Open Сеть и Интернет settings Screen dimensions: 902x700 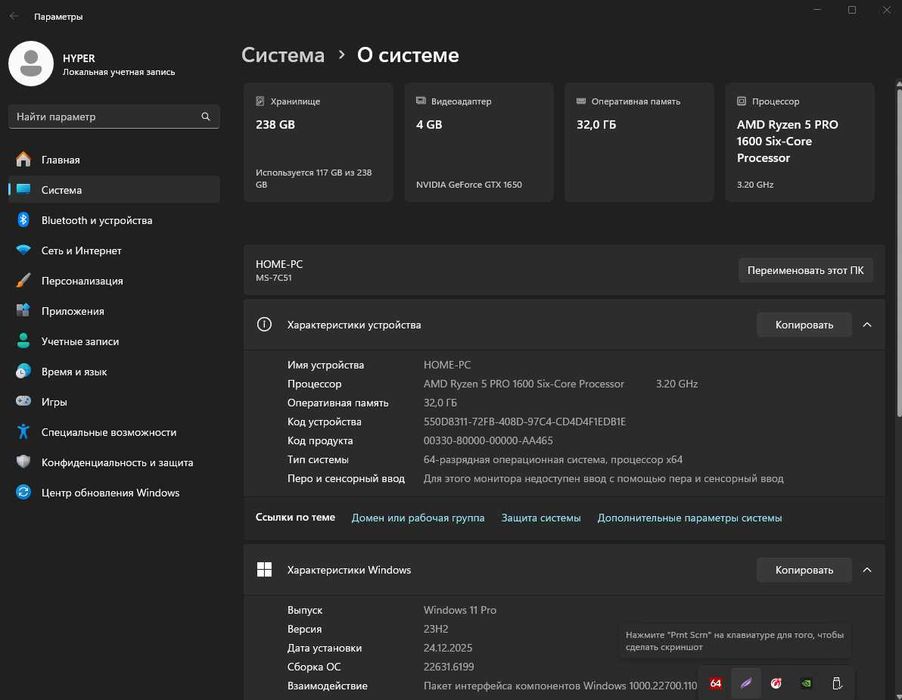coord(114,250)
